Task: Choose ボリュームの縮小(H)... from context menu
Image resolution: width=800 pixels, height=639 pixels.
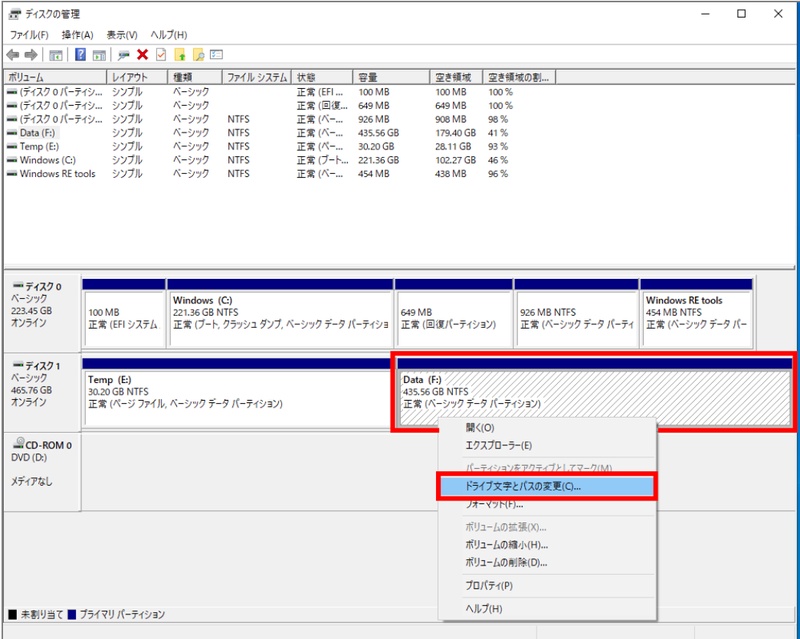Action: click(x=506, y=544)
